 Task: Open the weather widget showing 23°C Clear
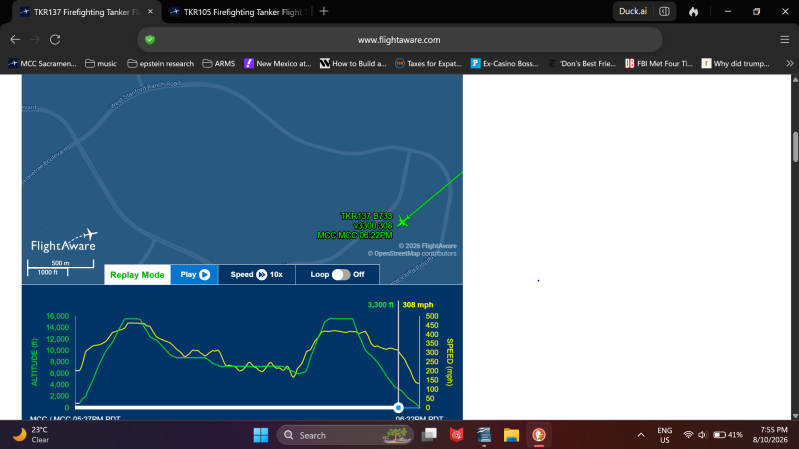pos(32,435)
